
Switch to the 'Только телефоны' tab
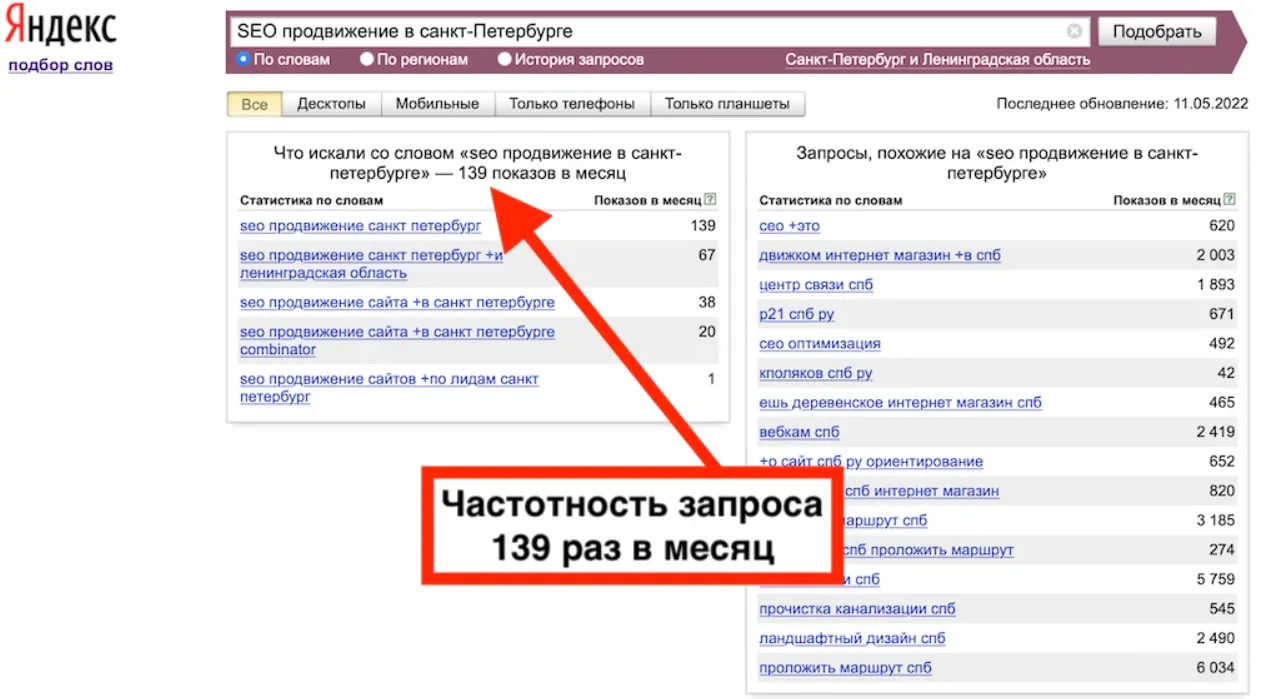(572, 104)
